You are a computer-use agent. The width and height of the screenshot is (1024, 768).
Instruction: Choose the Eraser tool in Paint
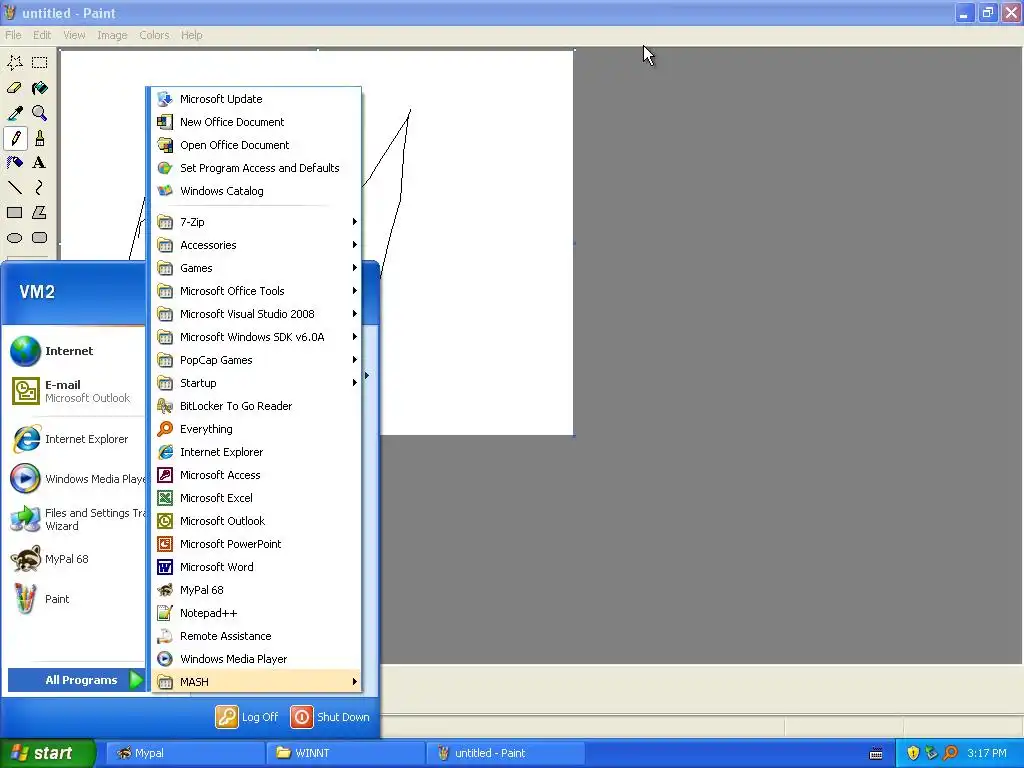click(14, 88)
